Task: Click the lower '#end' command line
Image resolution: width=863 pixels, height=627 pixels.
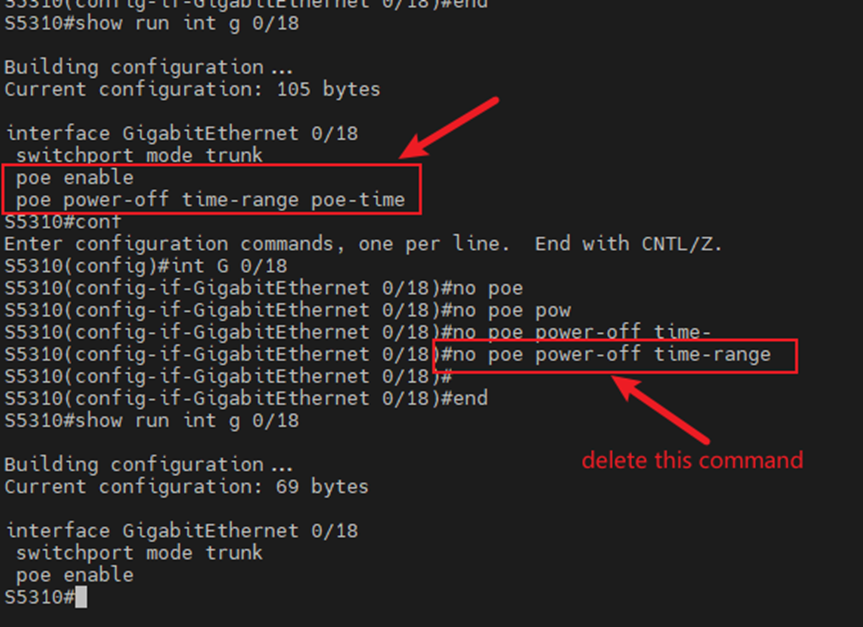Action: pos(246,399)
